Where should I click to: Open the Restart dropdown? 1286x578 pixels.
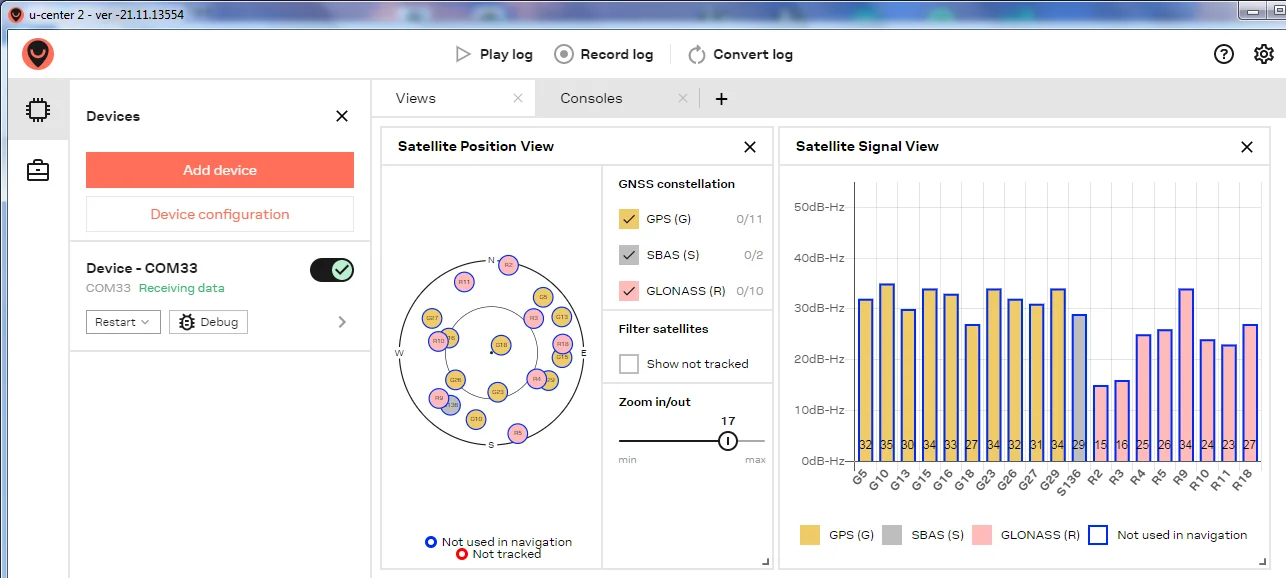123,322
